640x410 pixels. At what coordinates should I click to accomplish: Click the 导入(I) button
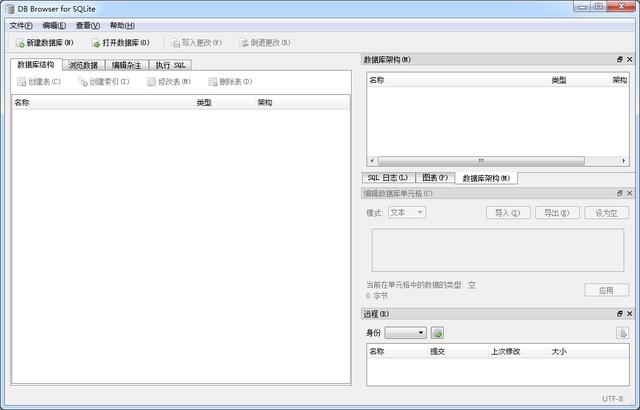point(508,213)
